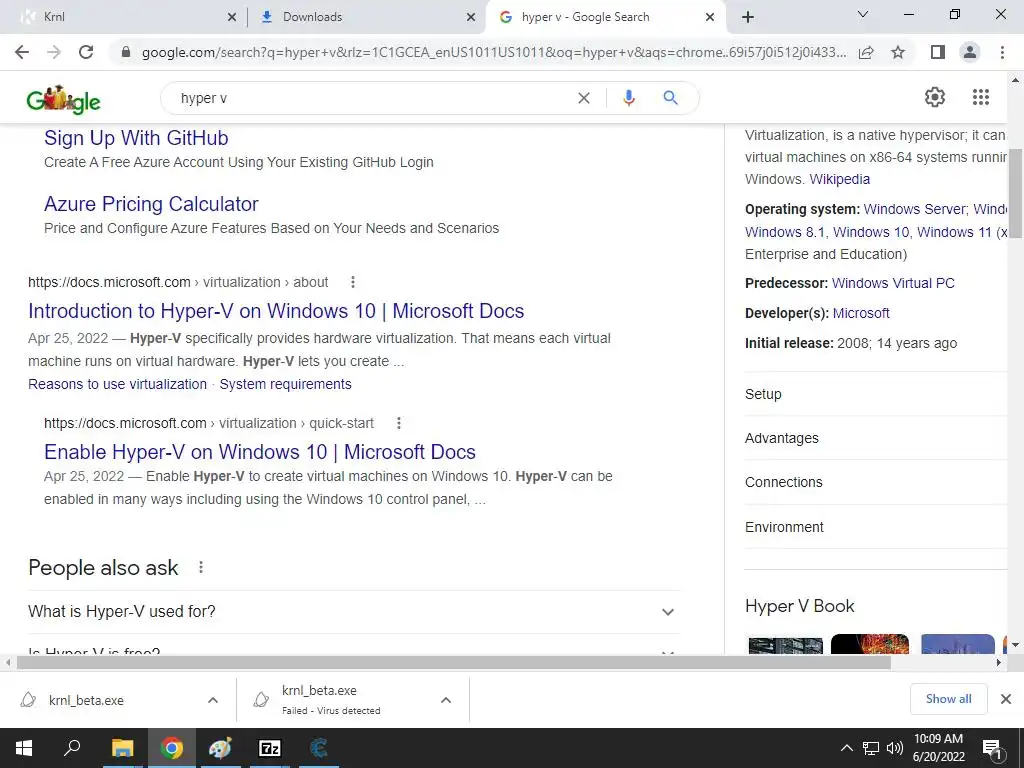Close the hyper v Google Search tab
Viewport: 1024px width, 768px height.
(x=710, y=17)
